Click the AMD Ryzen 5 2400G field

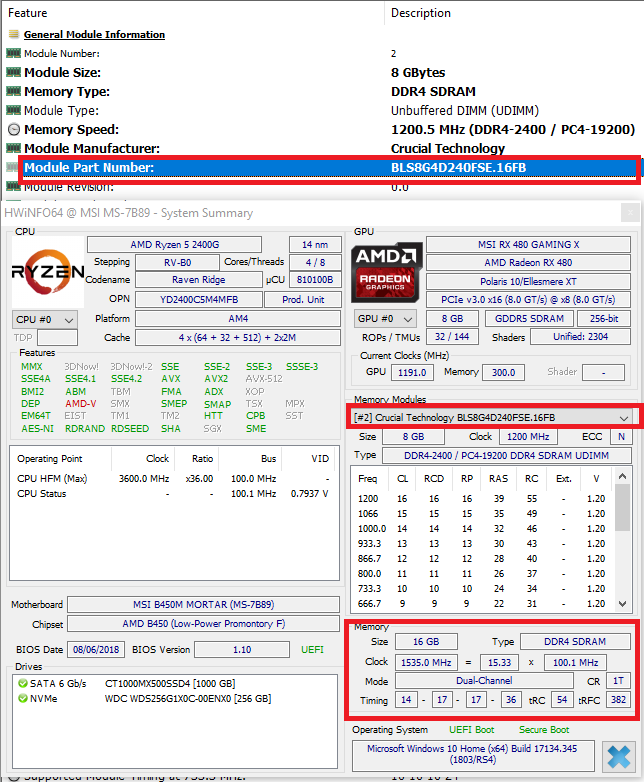pyautogui.click(x=175, y=244)
